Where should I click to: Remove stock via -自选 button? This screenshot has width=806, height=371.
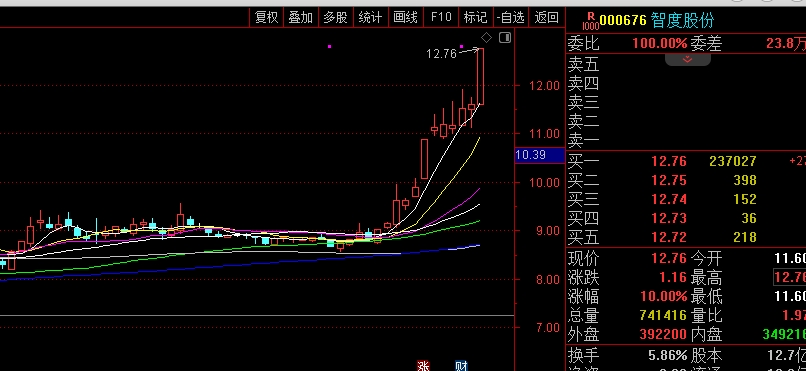(x=510, y=17)
